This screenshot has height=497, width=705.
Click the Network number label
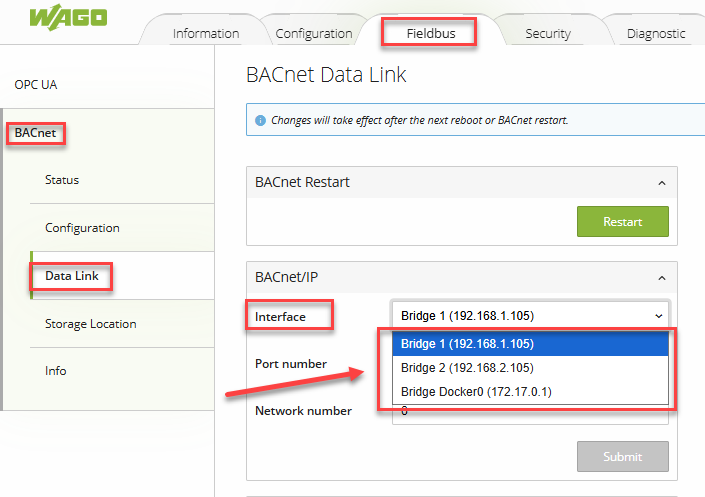[x=303, y=411]
